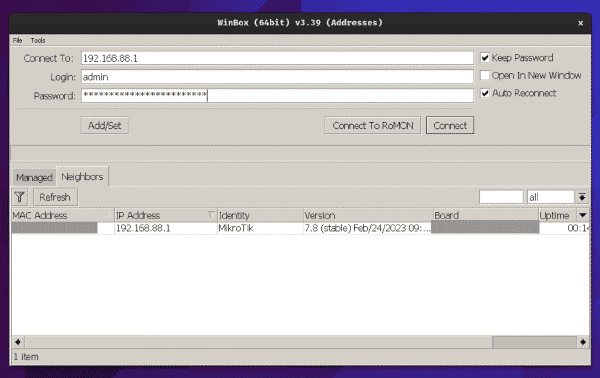Refresh the neighbors list
The image size is (600, 378).
(55, 197)
